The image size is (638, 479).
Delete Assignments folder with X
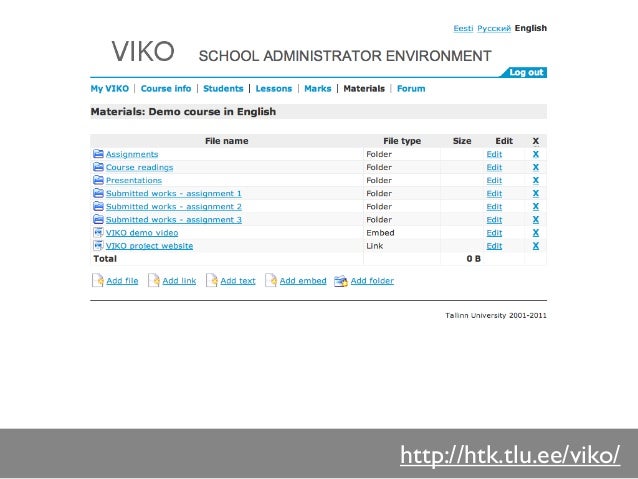click(535, 154)
